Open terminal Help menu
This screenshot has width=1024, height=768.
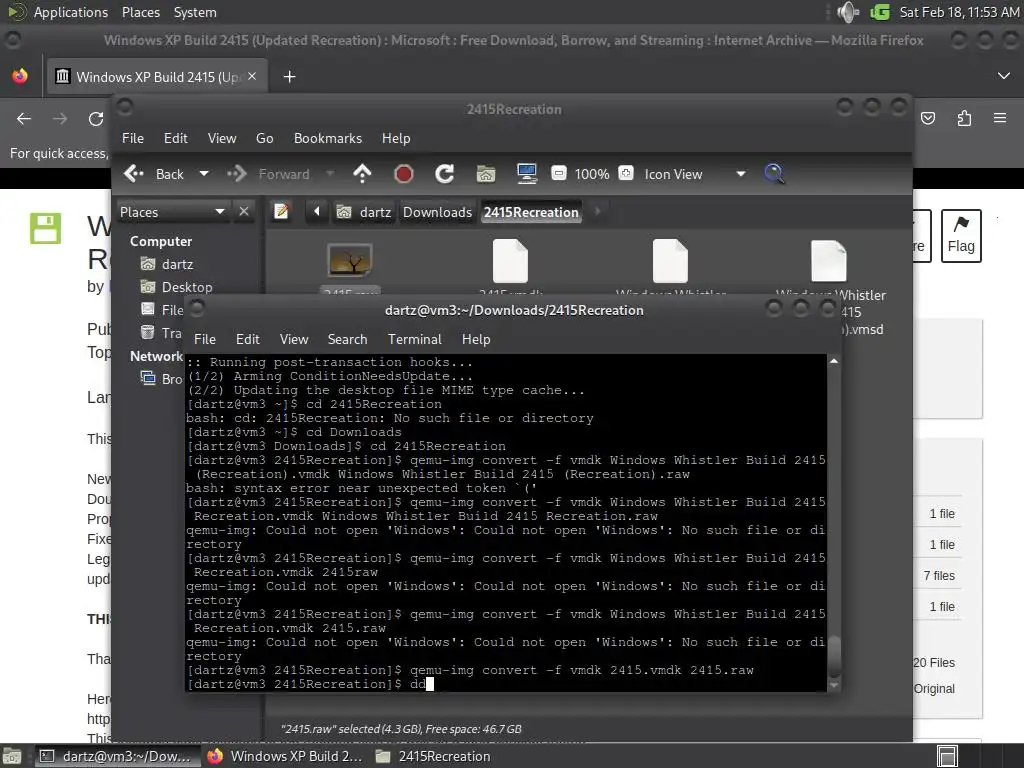click(x=476, y=339)
